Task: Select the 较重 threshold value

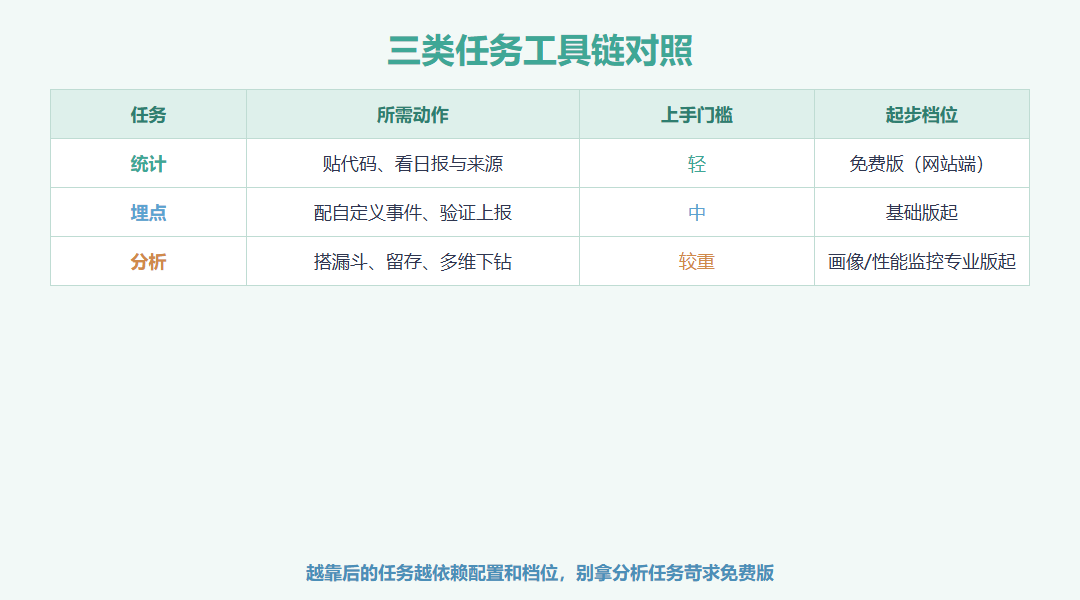Action: point(696,262)
